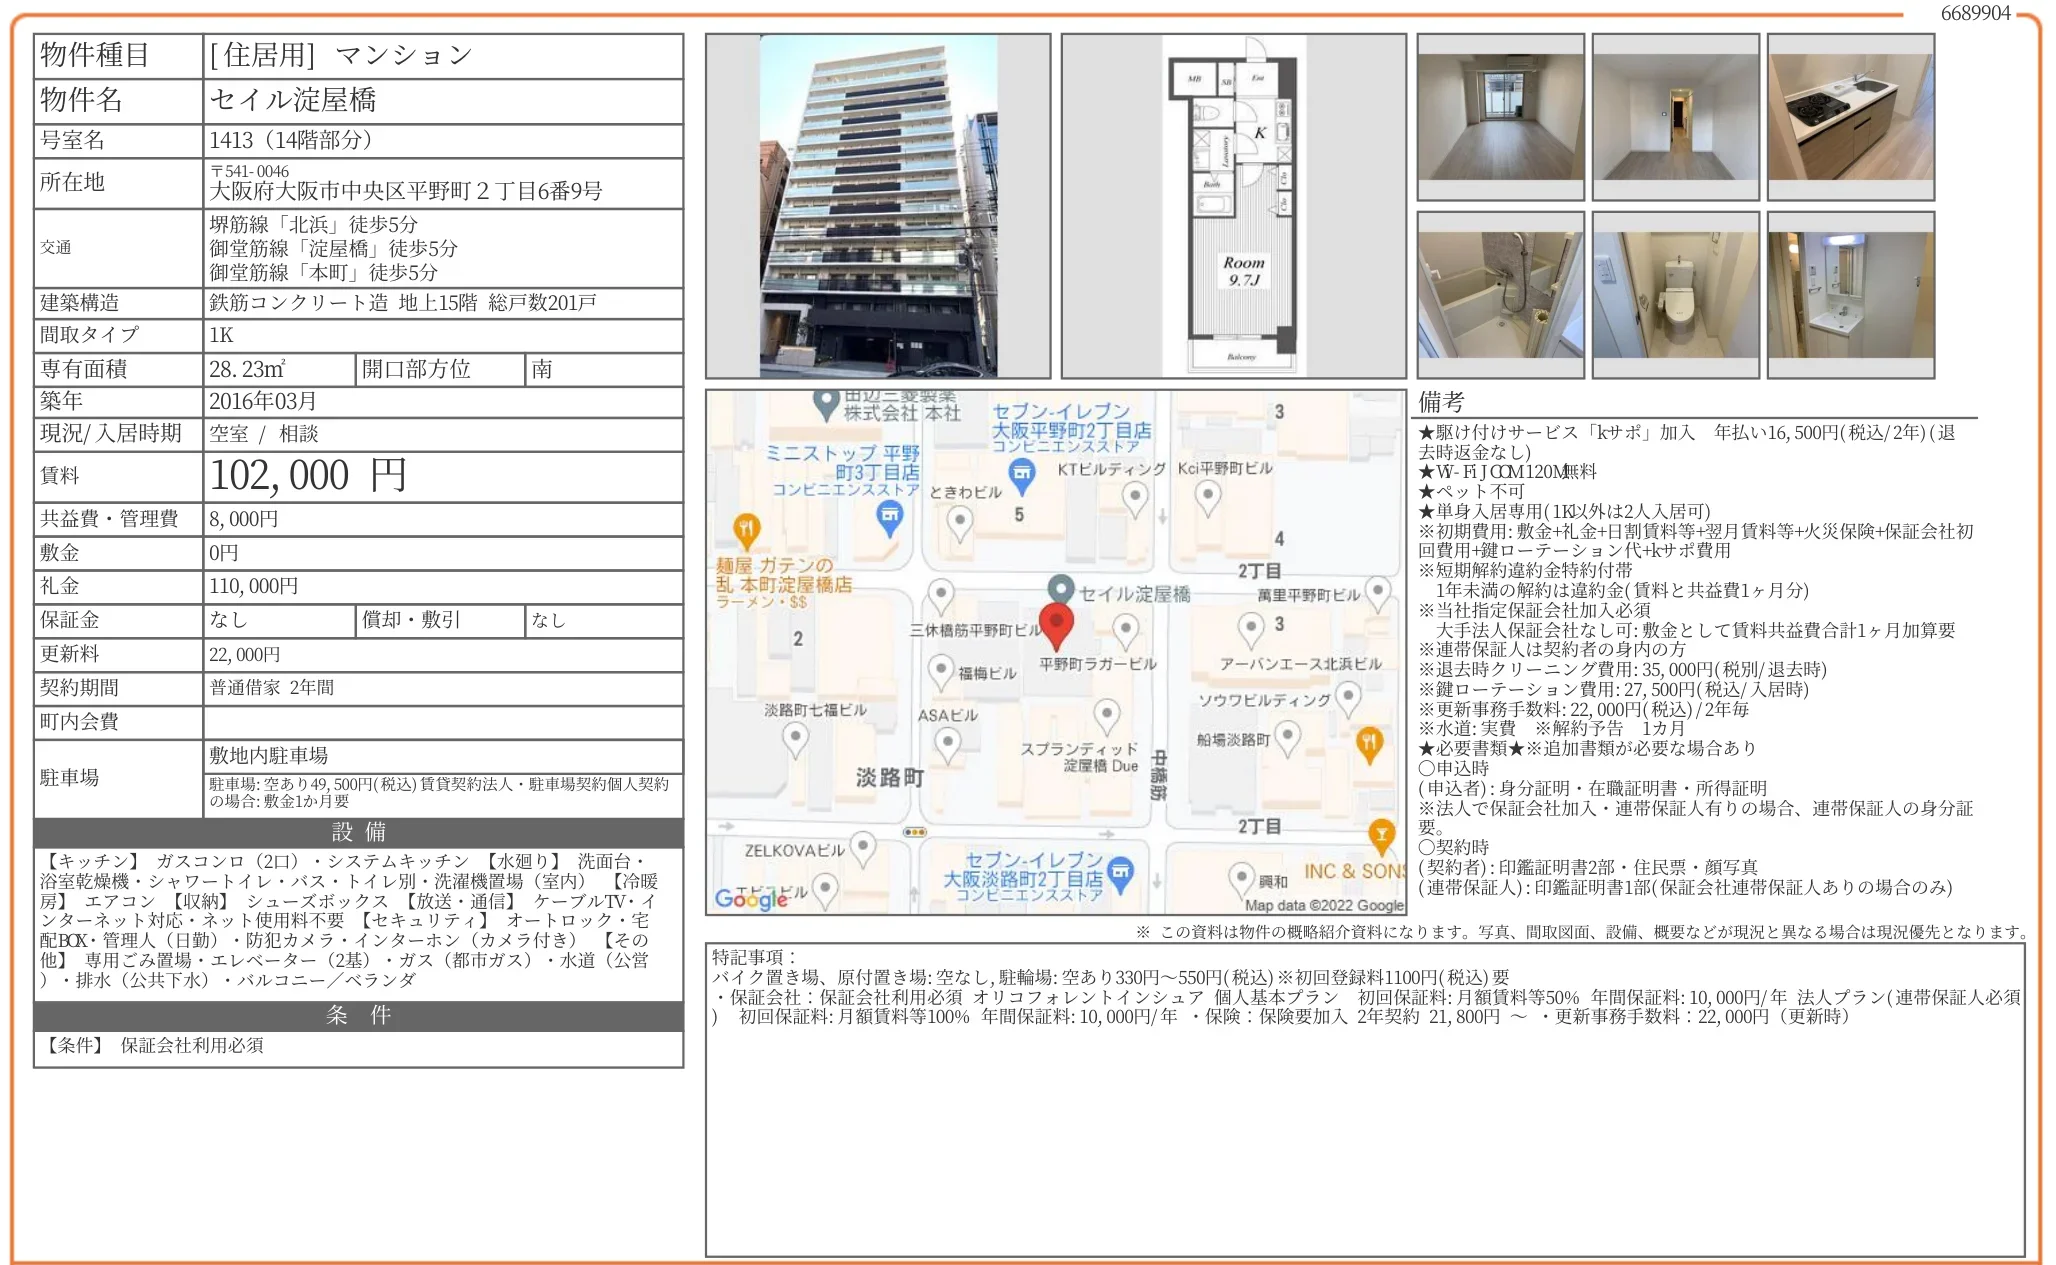Open the building exterior photo
This screenshot has height=1265, width=2056.
877,206
